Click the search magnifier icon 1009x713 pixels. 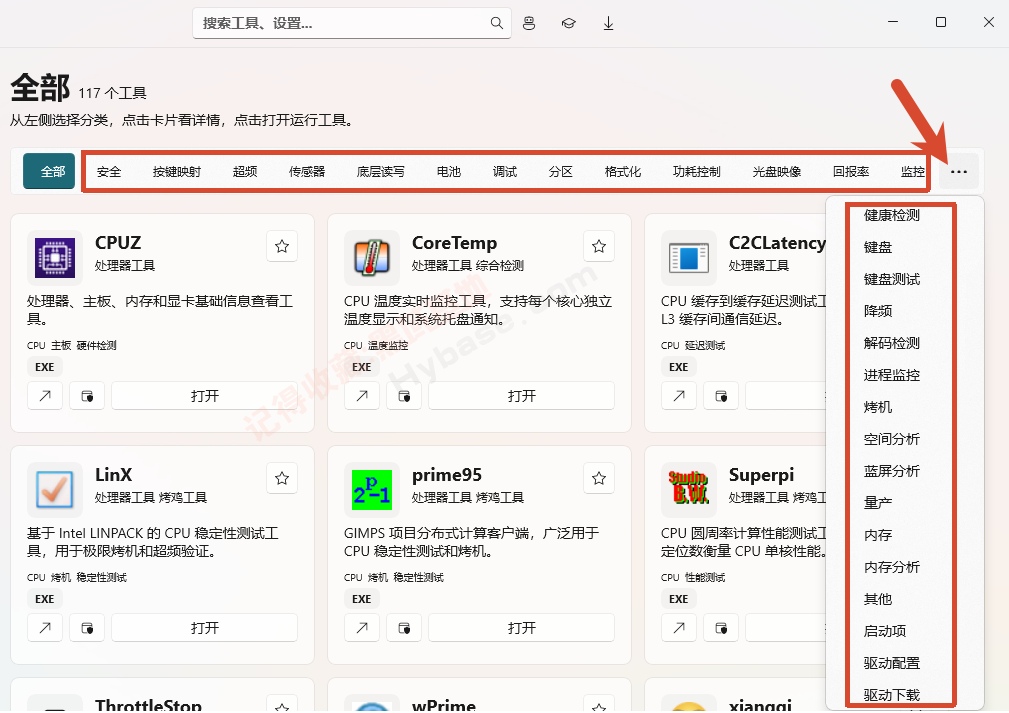pos(496,23)
